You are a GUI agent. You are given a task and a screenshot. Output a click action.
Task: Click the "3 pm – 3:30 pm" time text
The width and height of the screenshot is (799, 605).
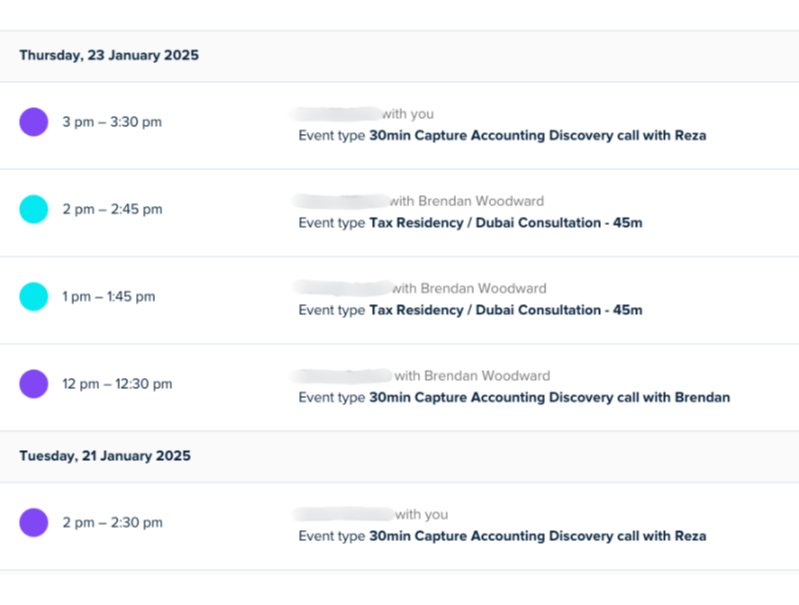pos(112,122)
